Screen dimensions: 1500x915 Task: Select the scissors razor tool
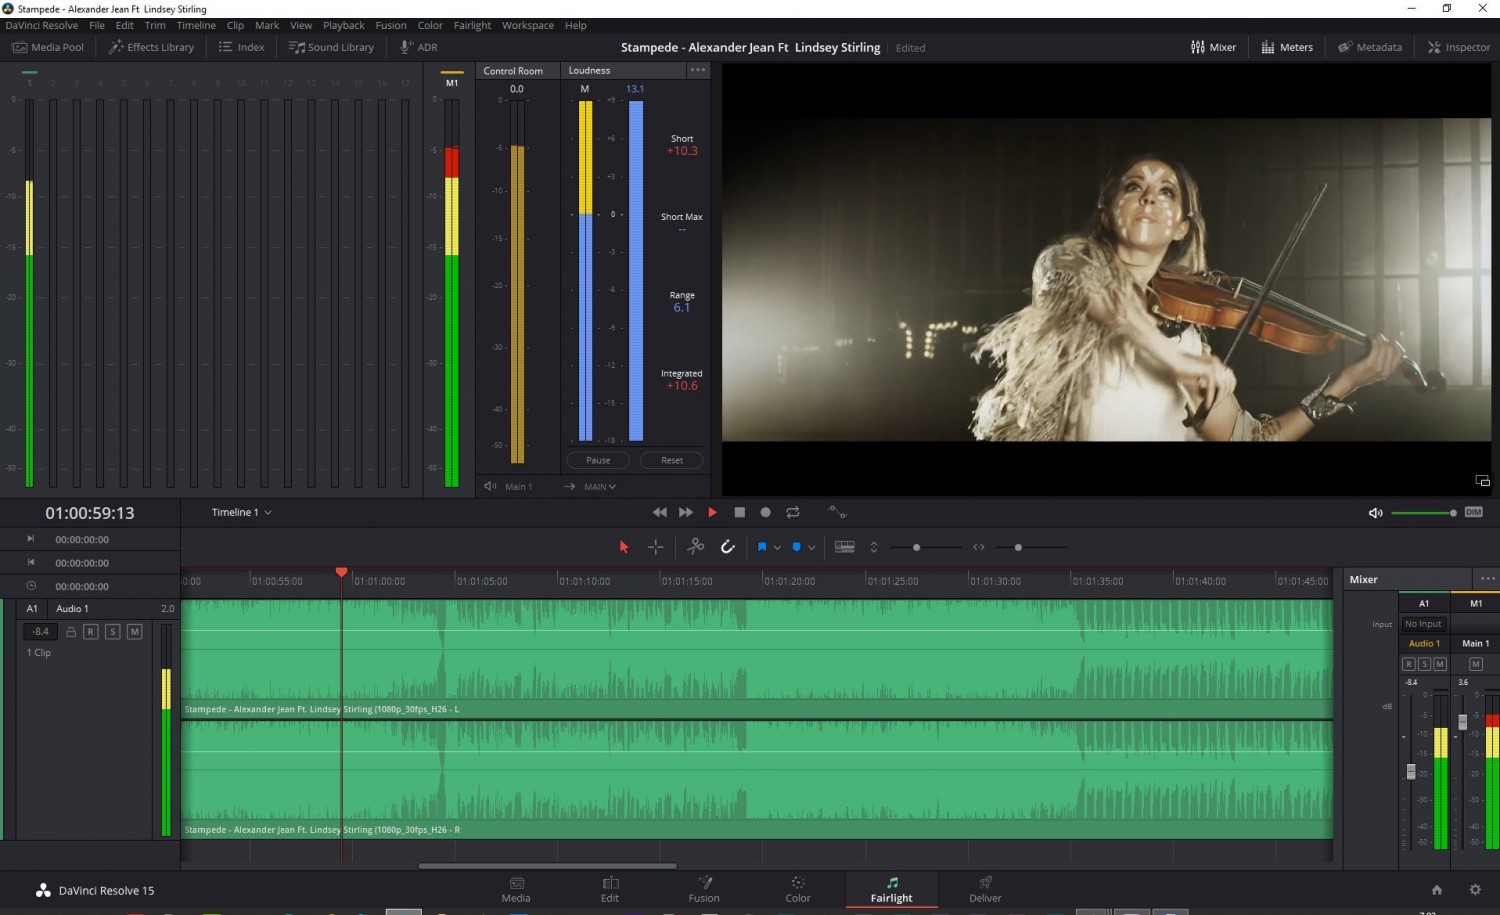click(696, 547)
